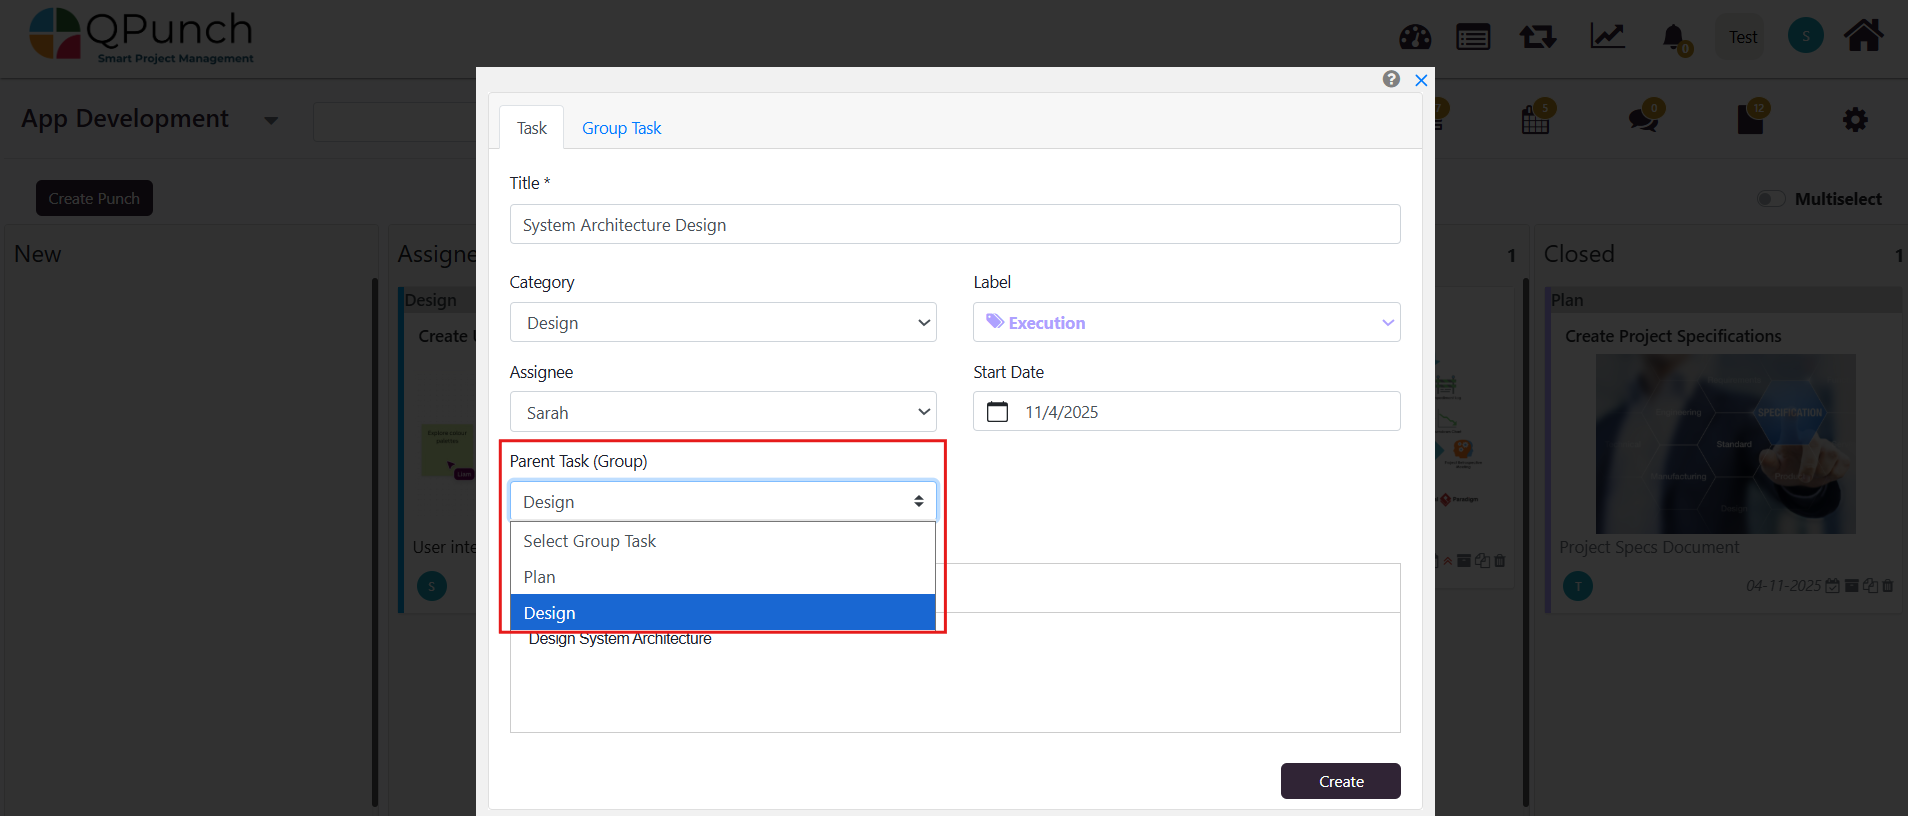Open the chat comments icon
This screenshot has height=816, width=1908.
click(1643, 120)
